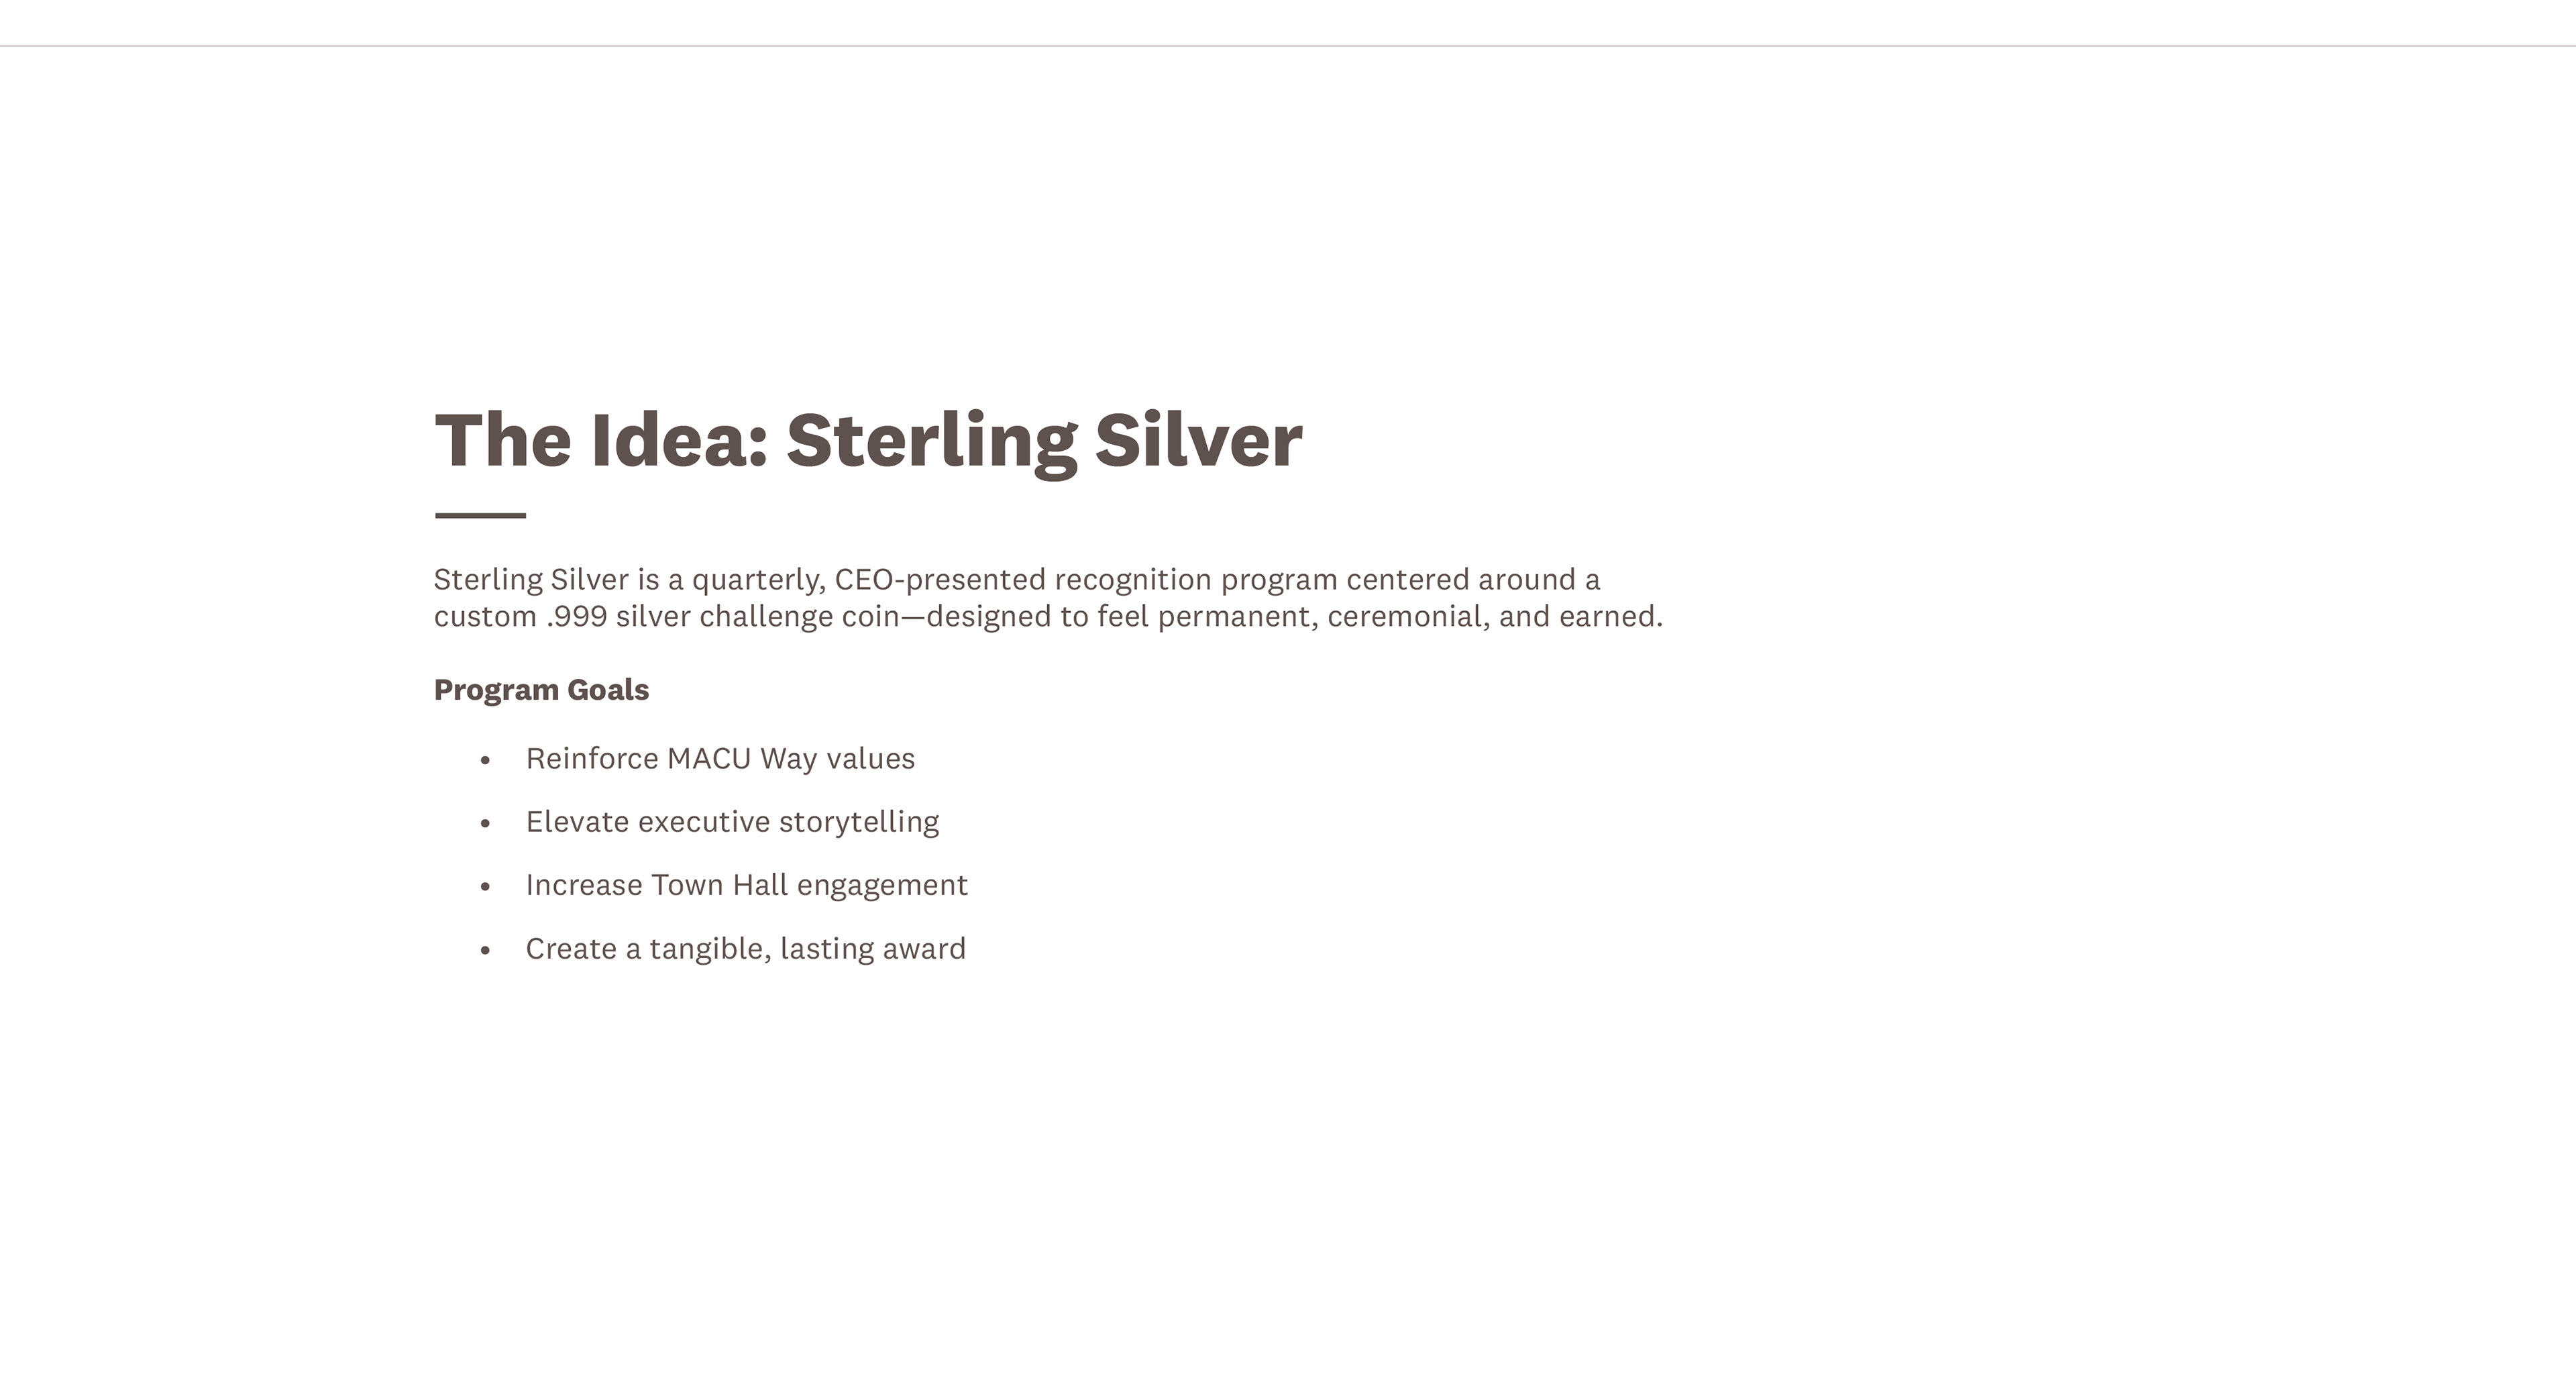Select the "Create a tangible, lasting award" bullet text
2576x1380 pixels.
745,949
